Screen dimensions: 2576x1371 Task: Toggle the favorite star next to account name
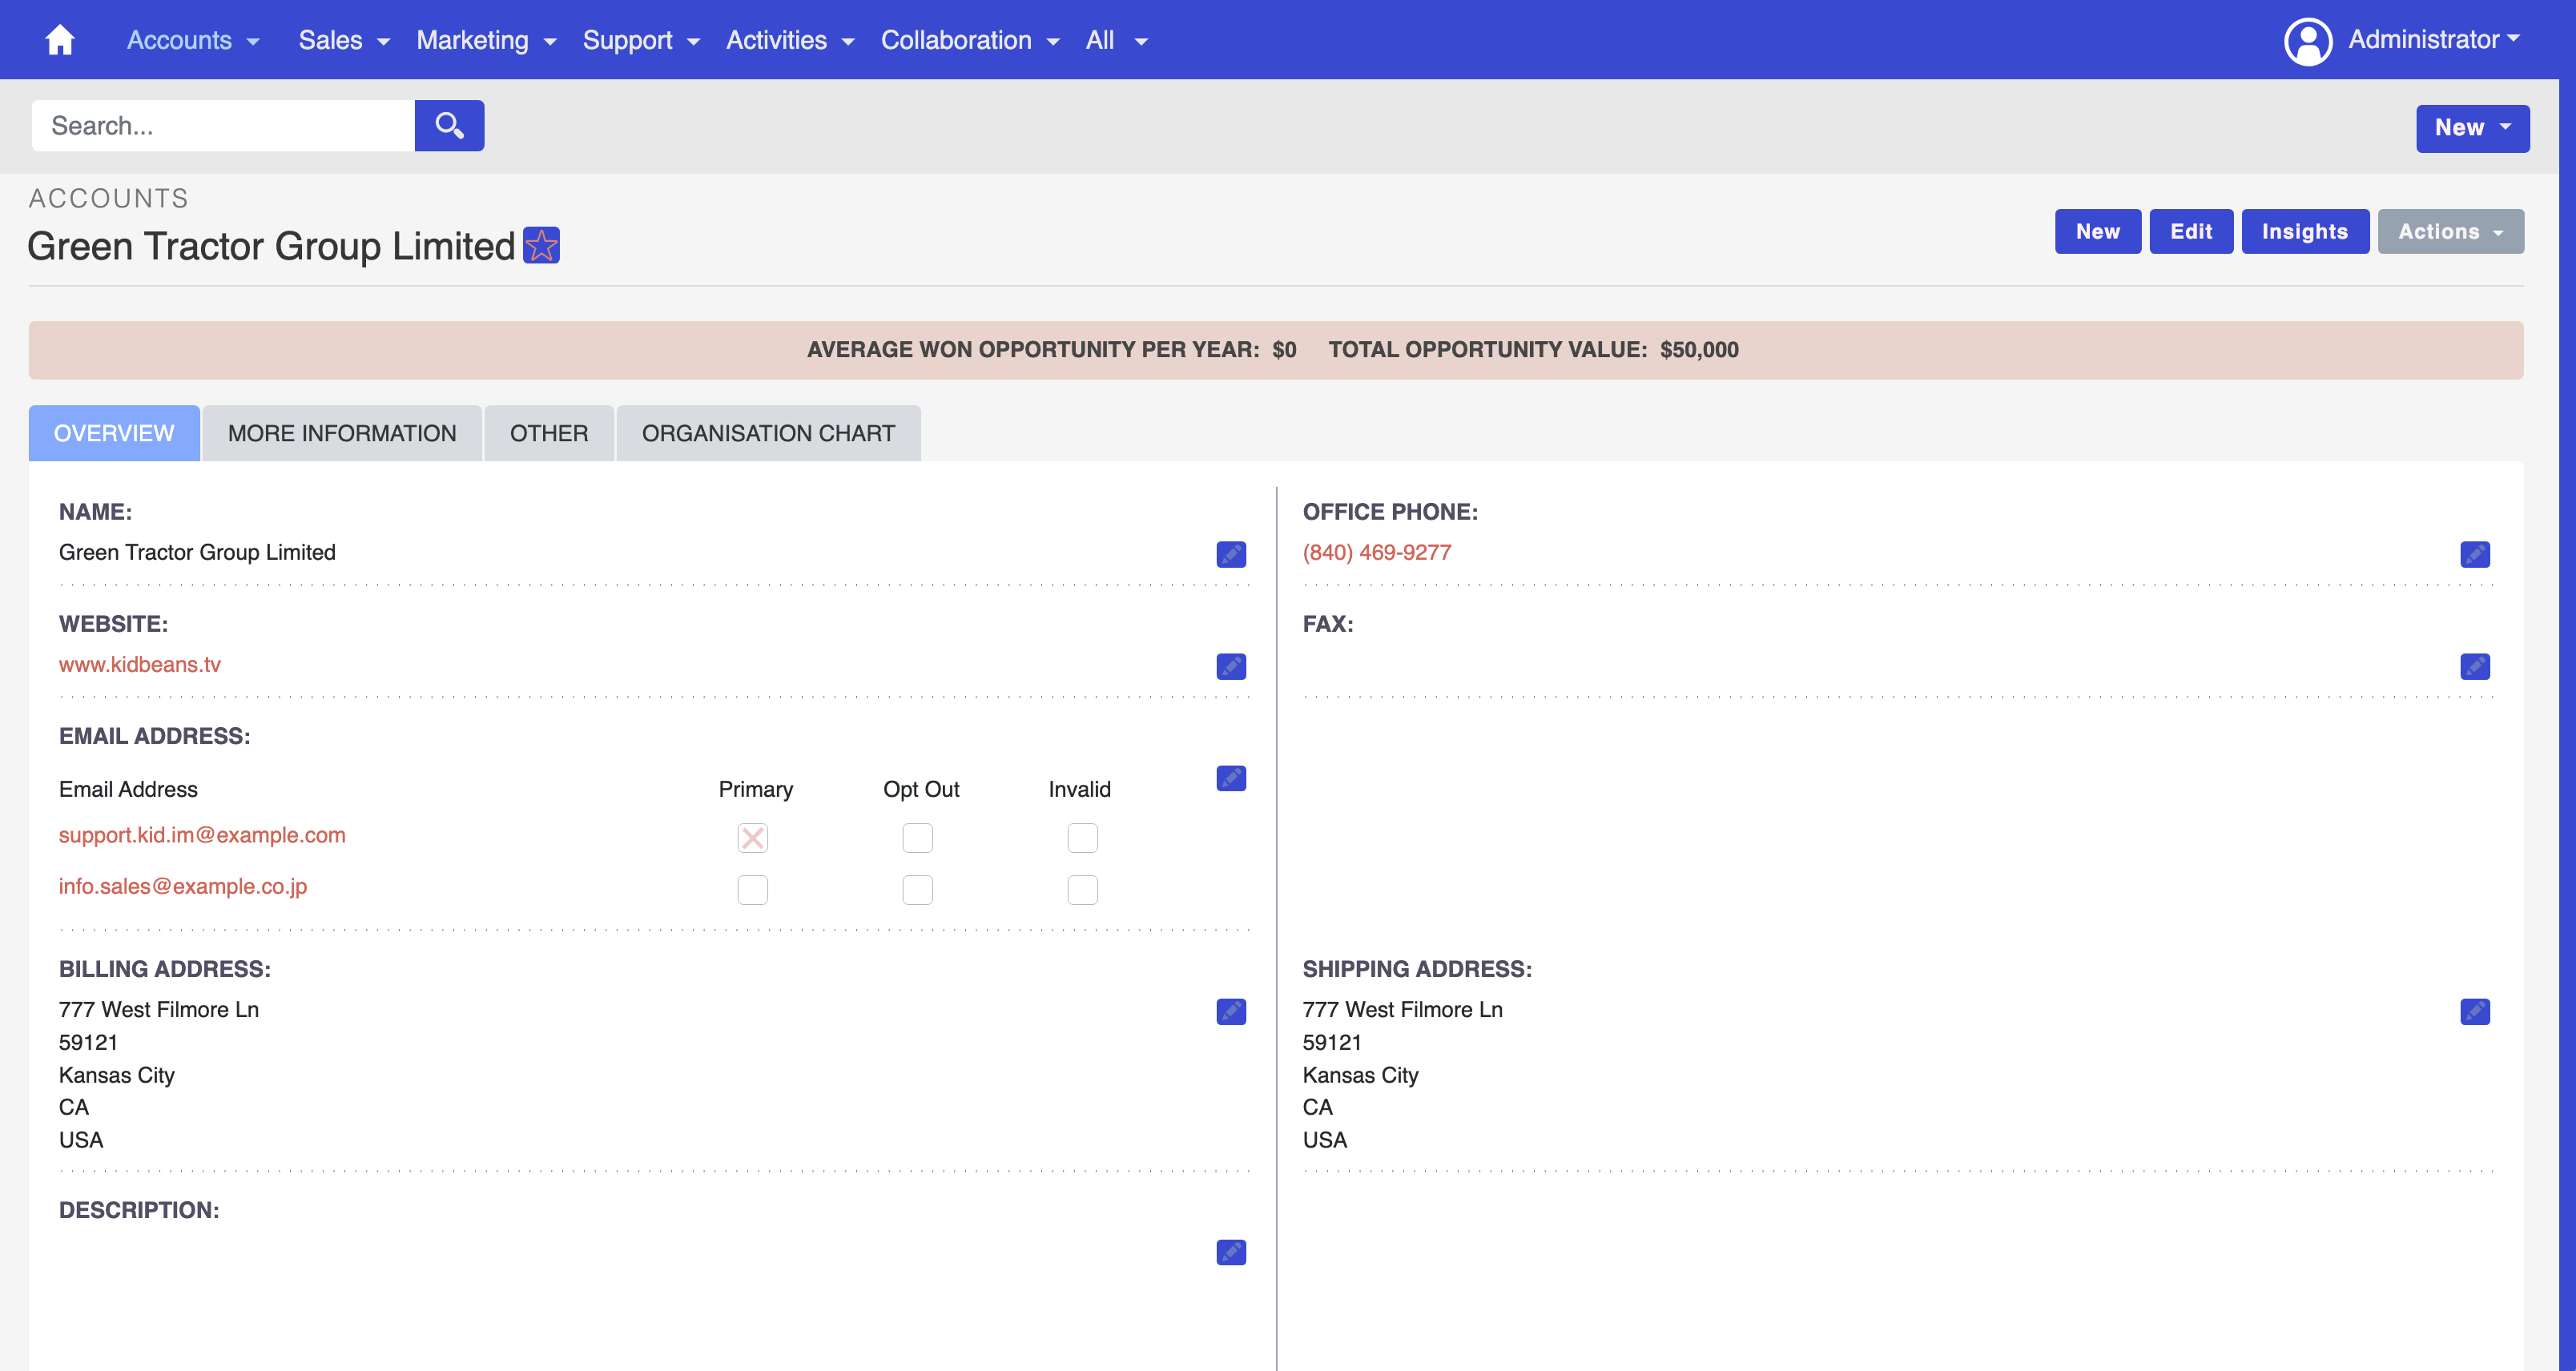(x=541, y=244)
